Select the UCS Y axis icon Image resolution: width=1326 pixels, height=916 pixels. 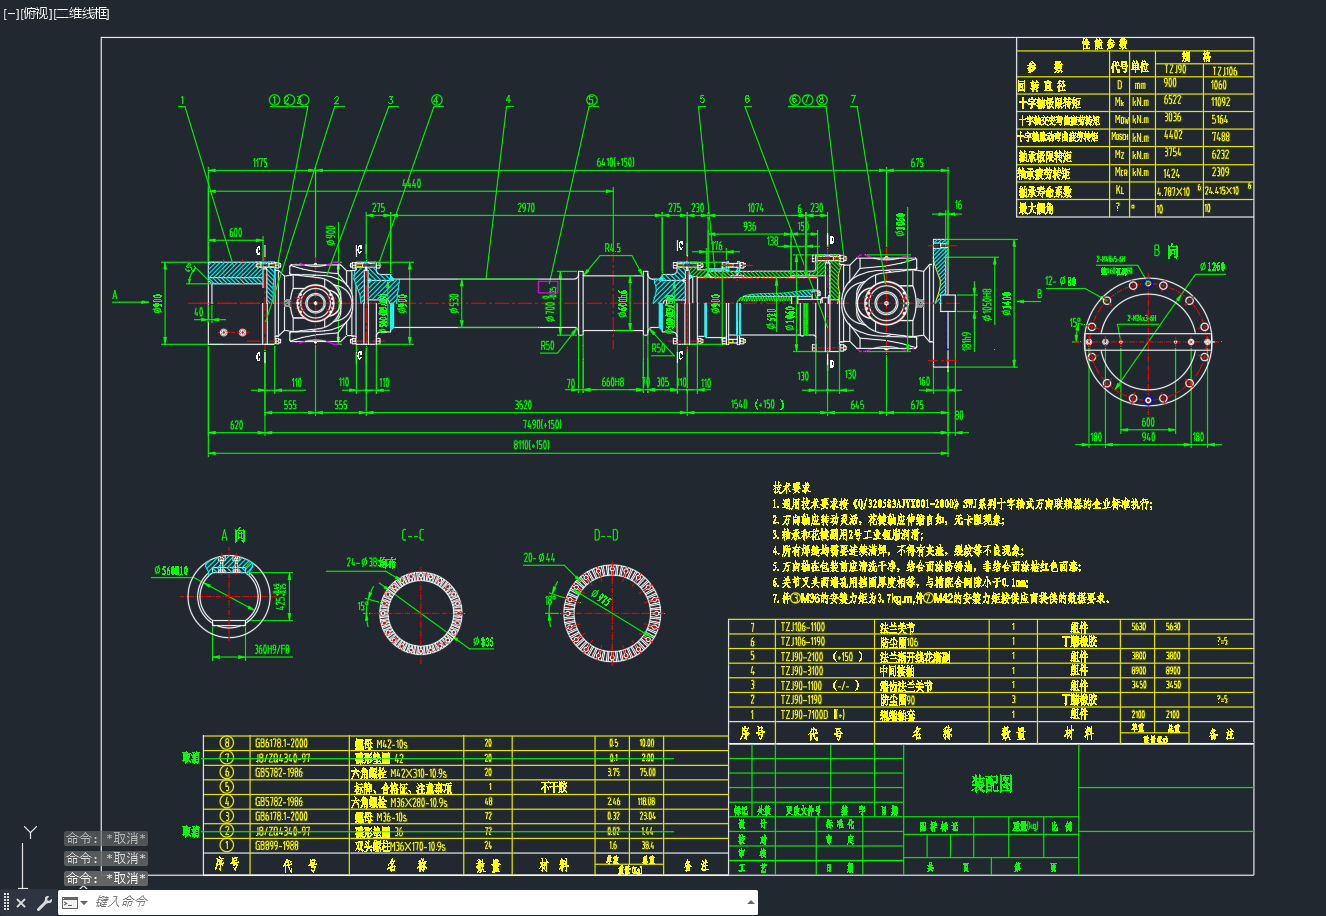(31, 833)
